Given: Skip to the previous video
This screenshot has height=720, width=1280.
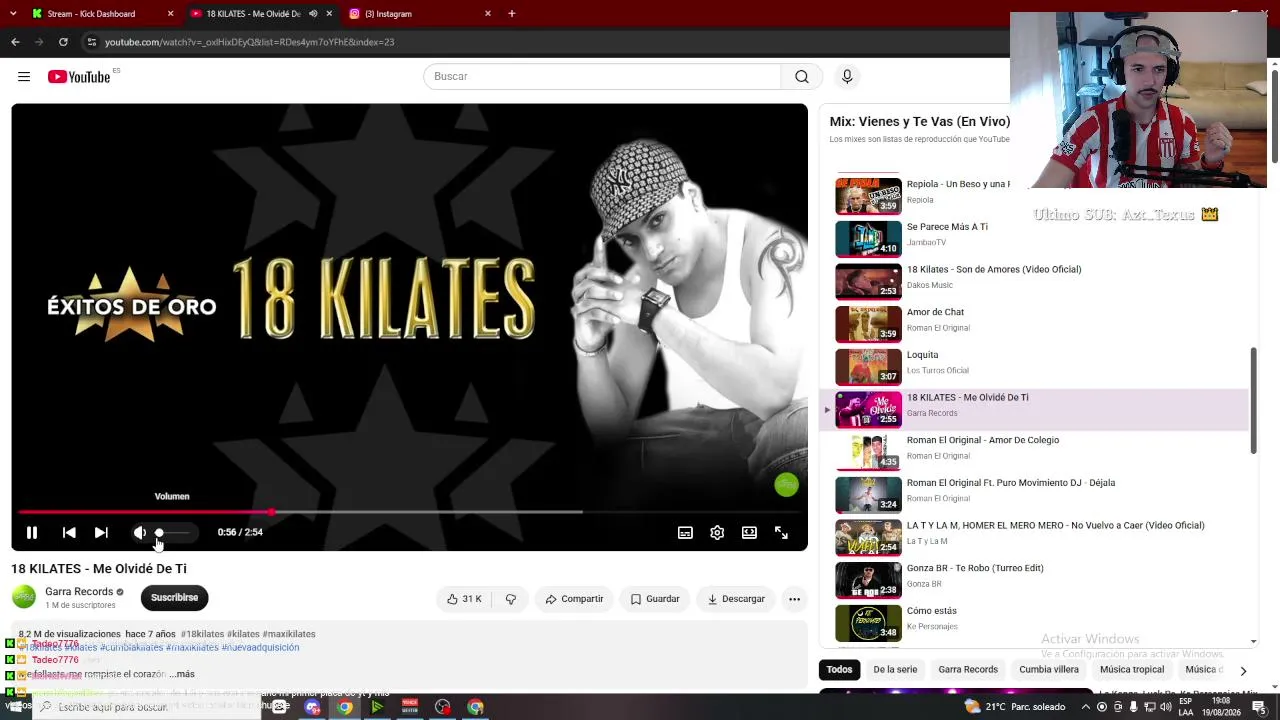Looking at the screenshot, I should pyautogui.click(x=69, y=533).
